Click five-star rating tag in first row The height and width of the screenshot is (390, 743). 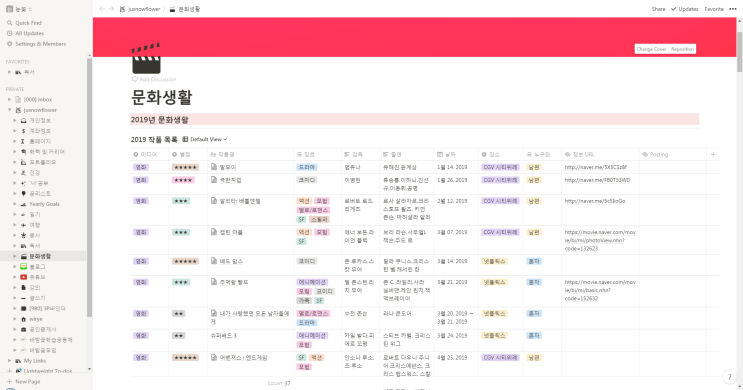[185, 167]
